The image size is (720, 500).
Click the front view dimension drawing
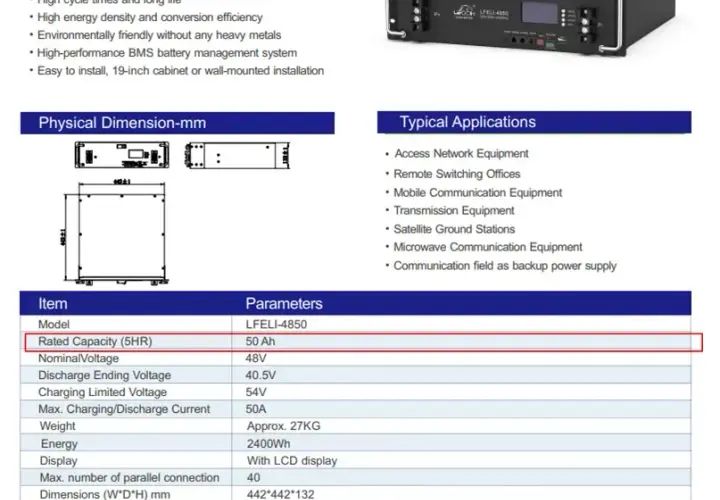(122, 155)
